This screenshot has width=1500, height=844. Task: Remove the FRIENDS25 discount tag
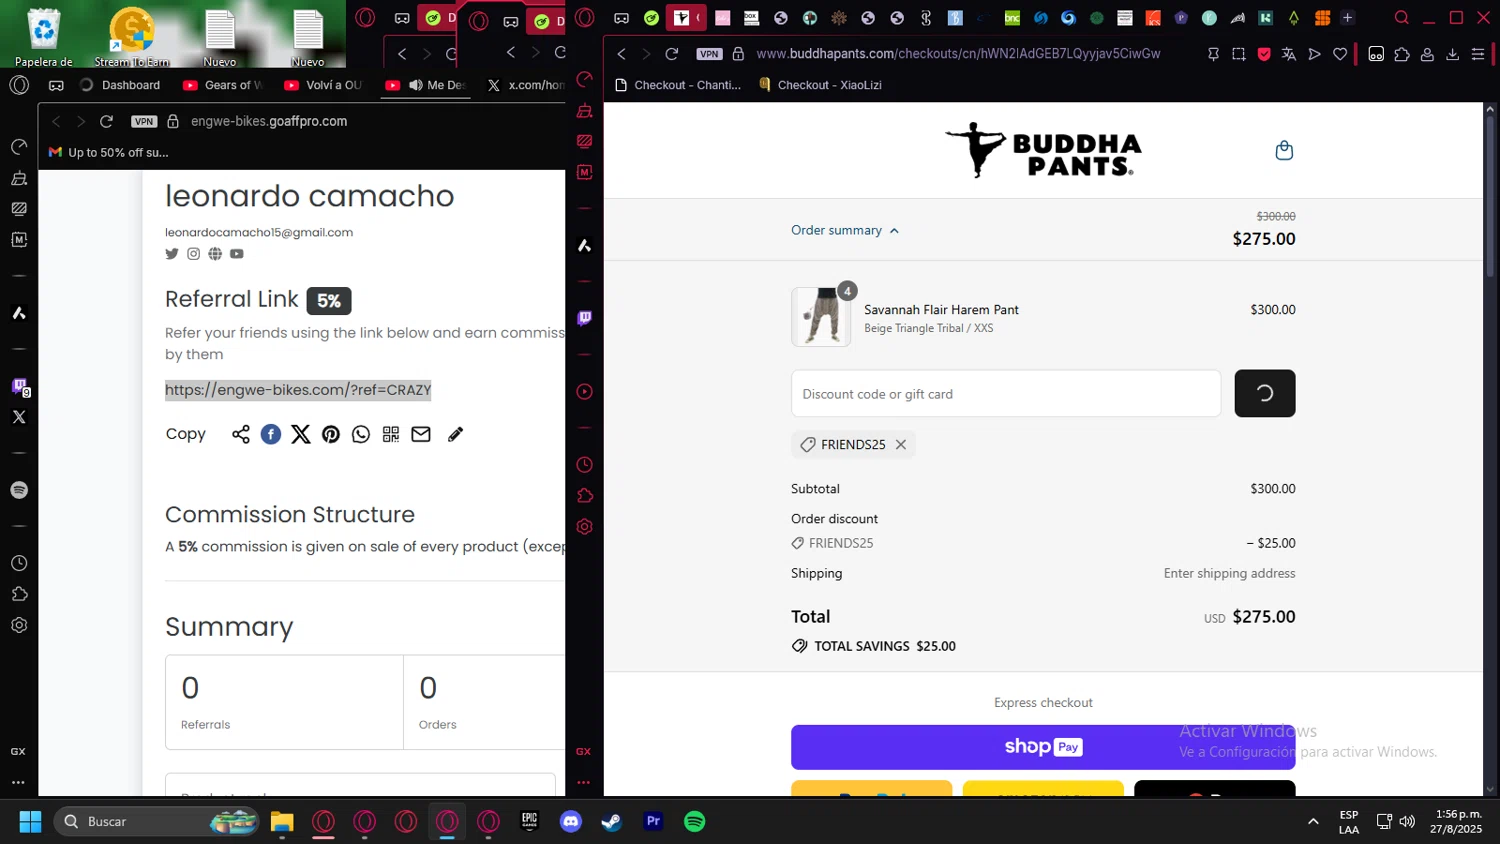coord(901,445)
